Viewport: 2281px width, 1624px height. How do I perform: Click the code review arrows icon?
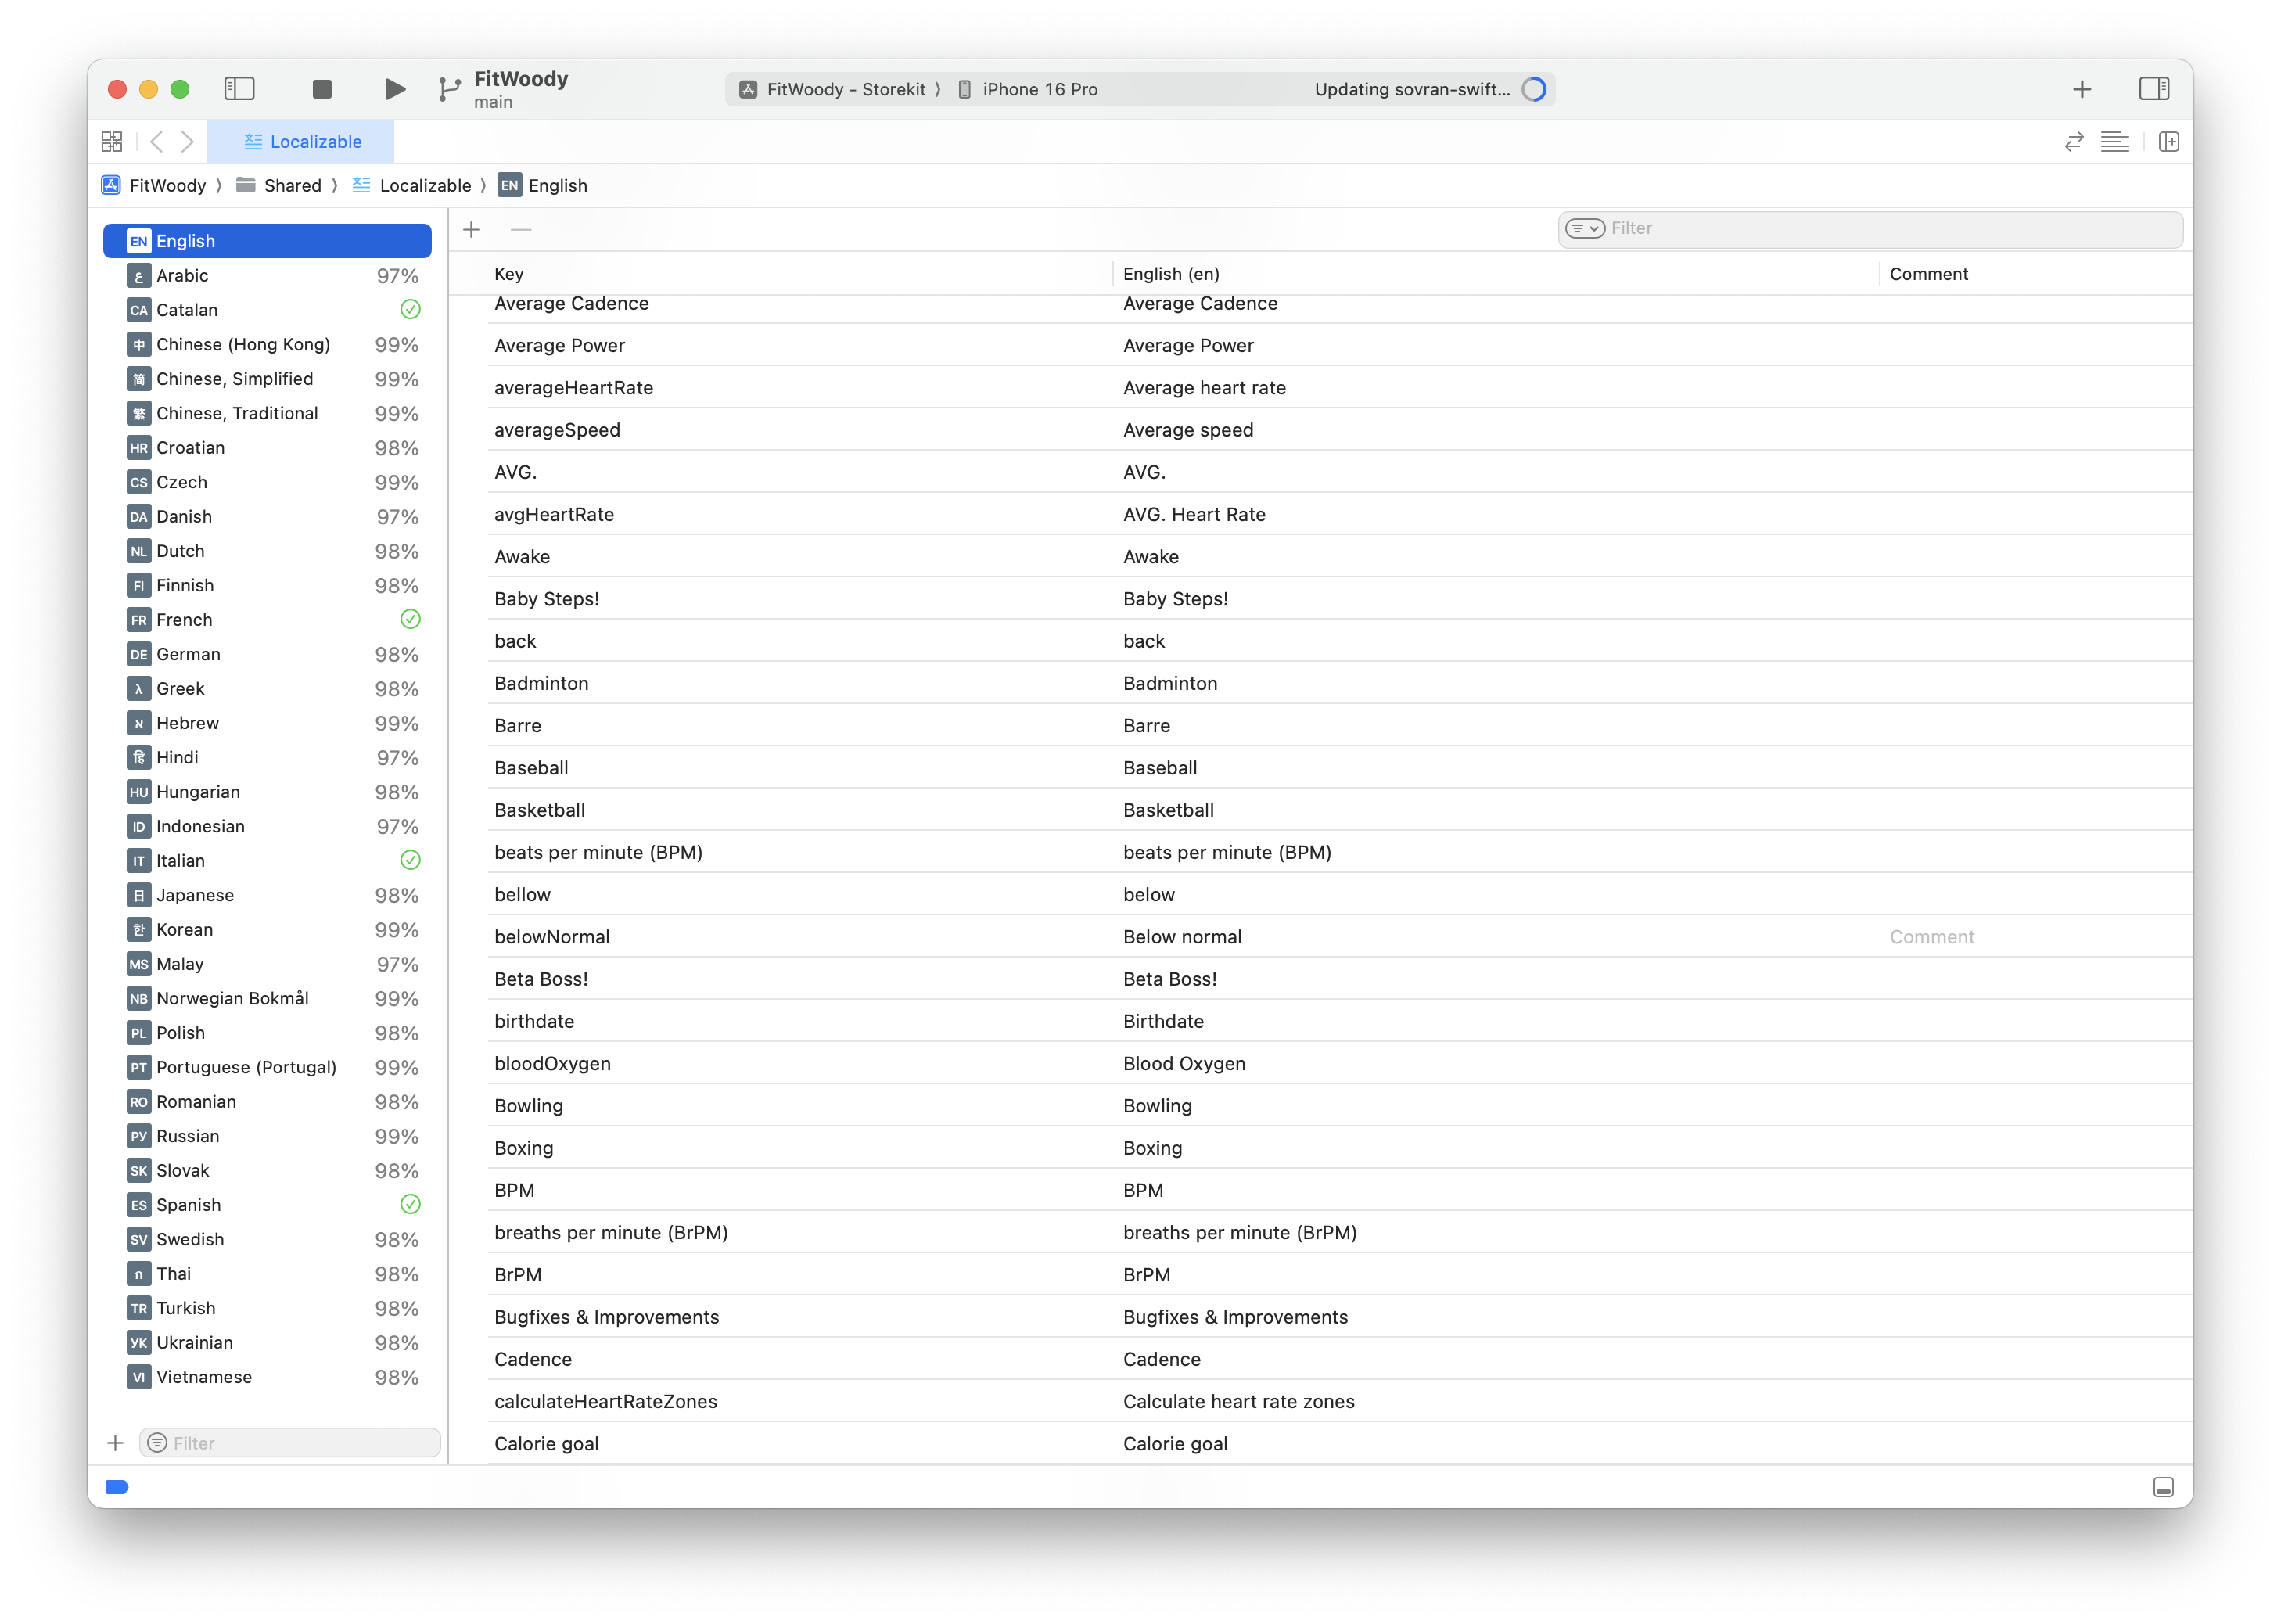point(2074,142)
